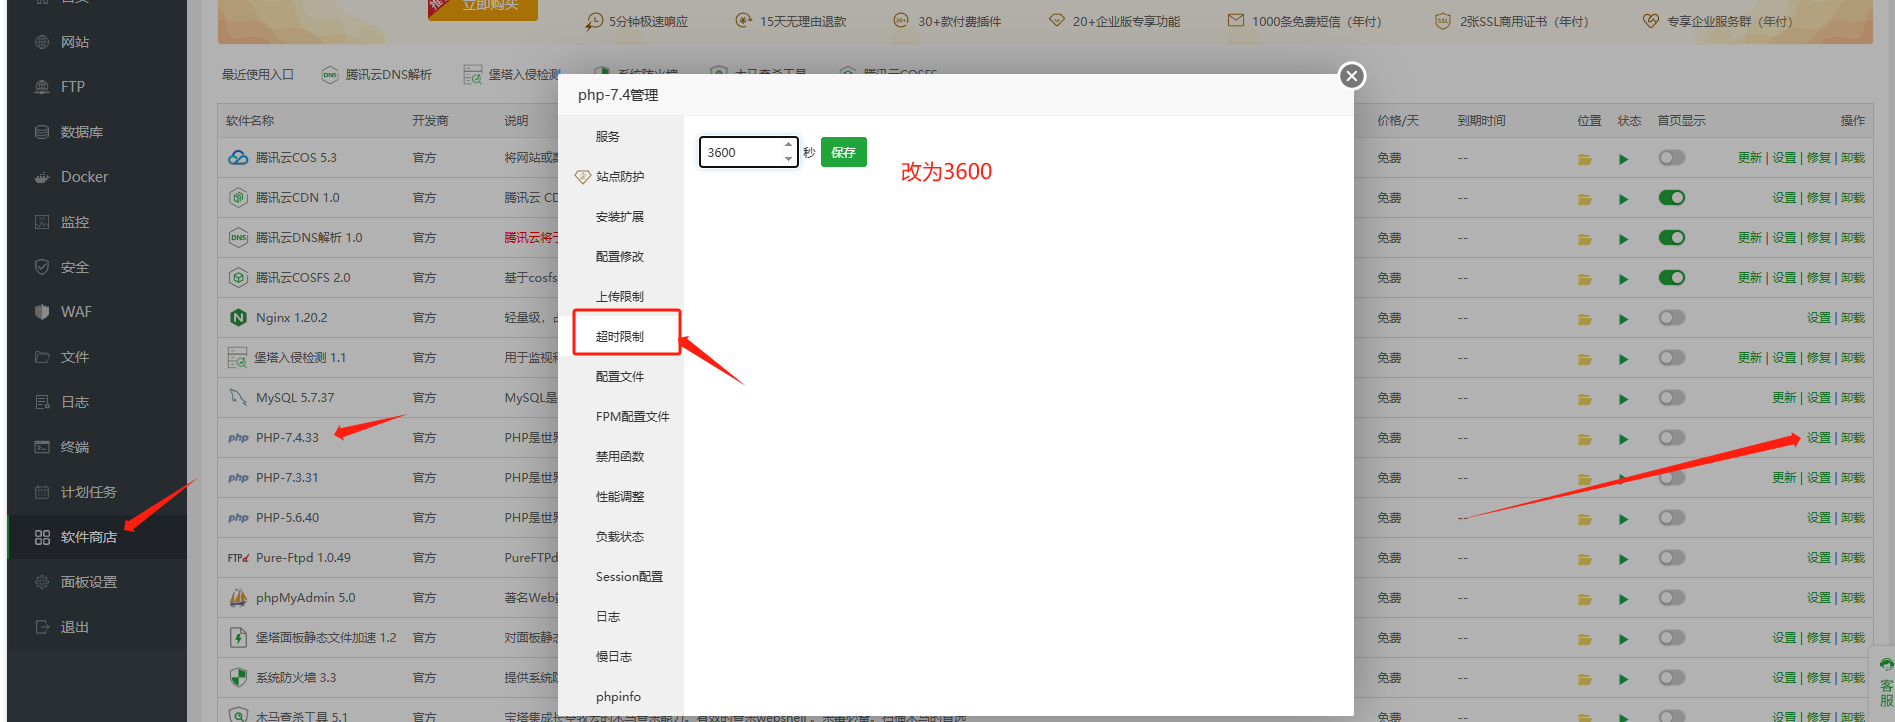Click 更新 link for MySQL row
Viewport: 1895px width, 722px height.
[x=1784, y=398]
